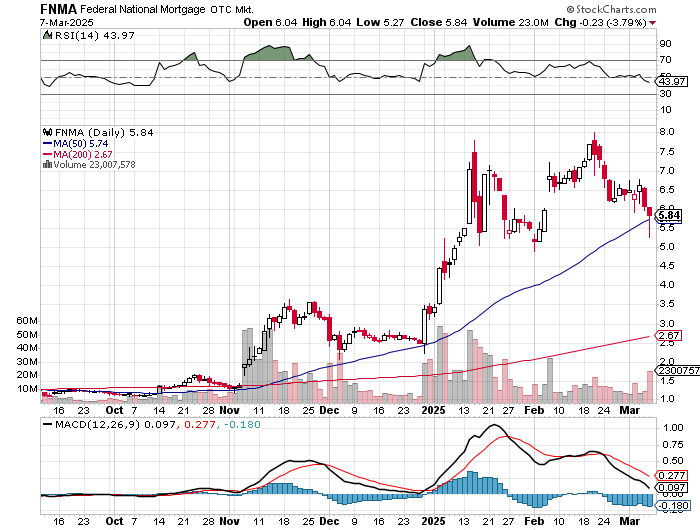Click the 43.97 RSI value tag on axis

point(672,82)
